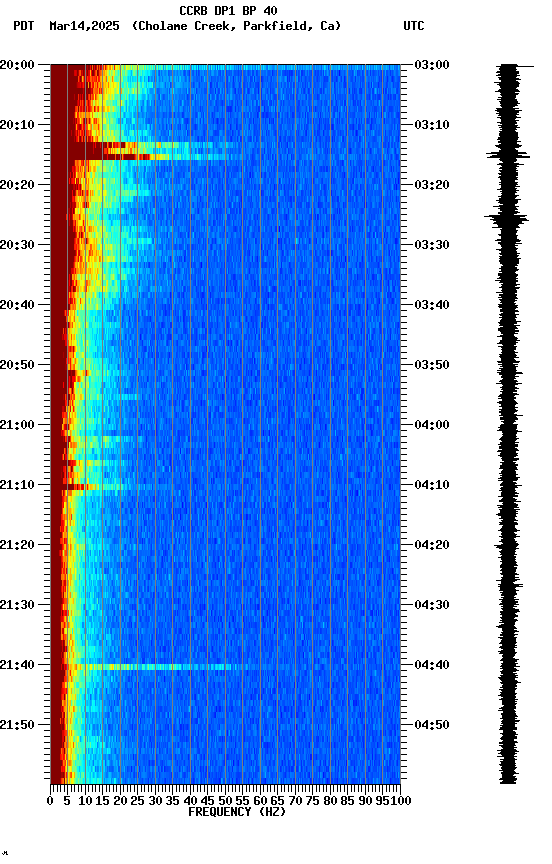Click the '21:20' PDT time label
Image resolution: width=552 pixels, height=864 pixels.
coord(17,545)
